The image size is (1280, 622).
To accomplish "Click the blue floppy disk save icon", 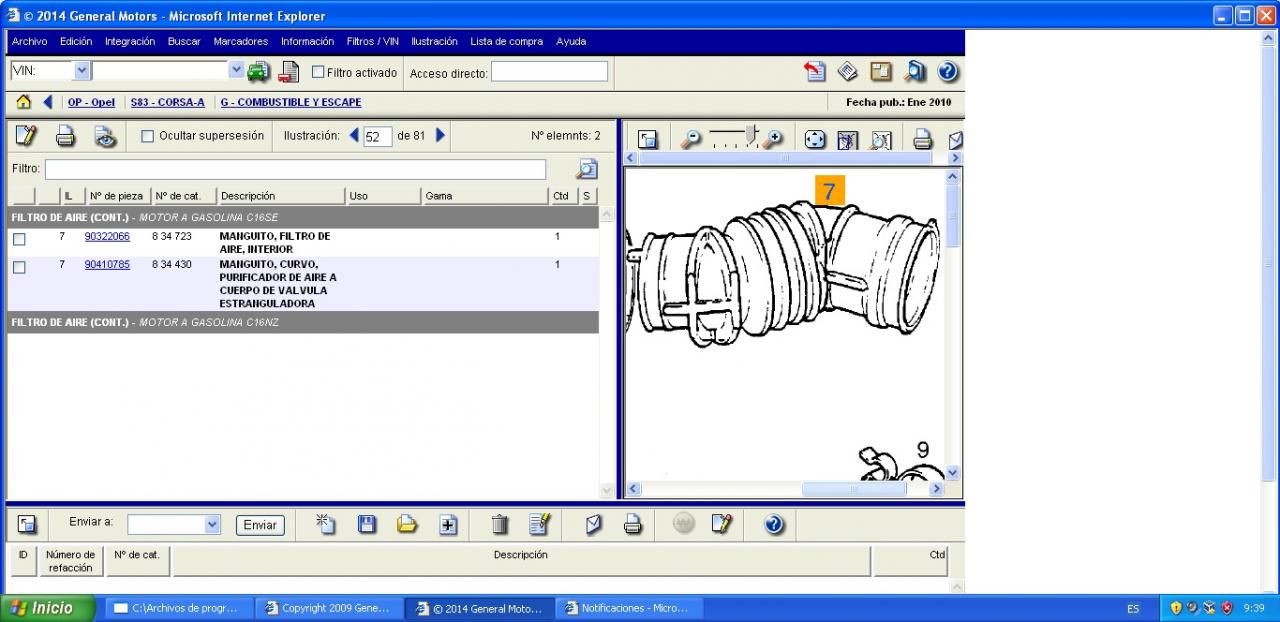I will point(367,524).
